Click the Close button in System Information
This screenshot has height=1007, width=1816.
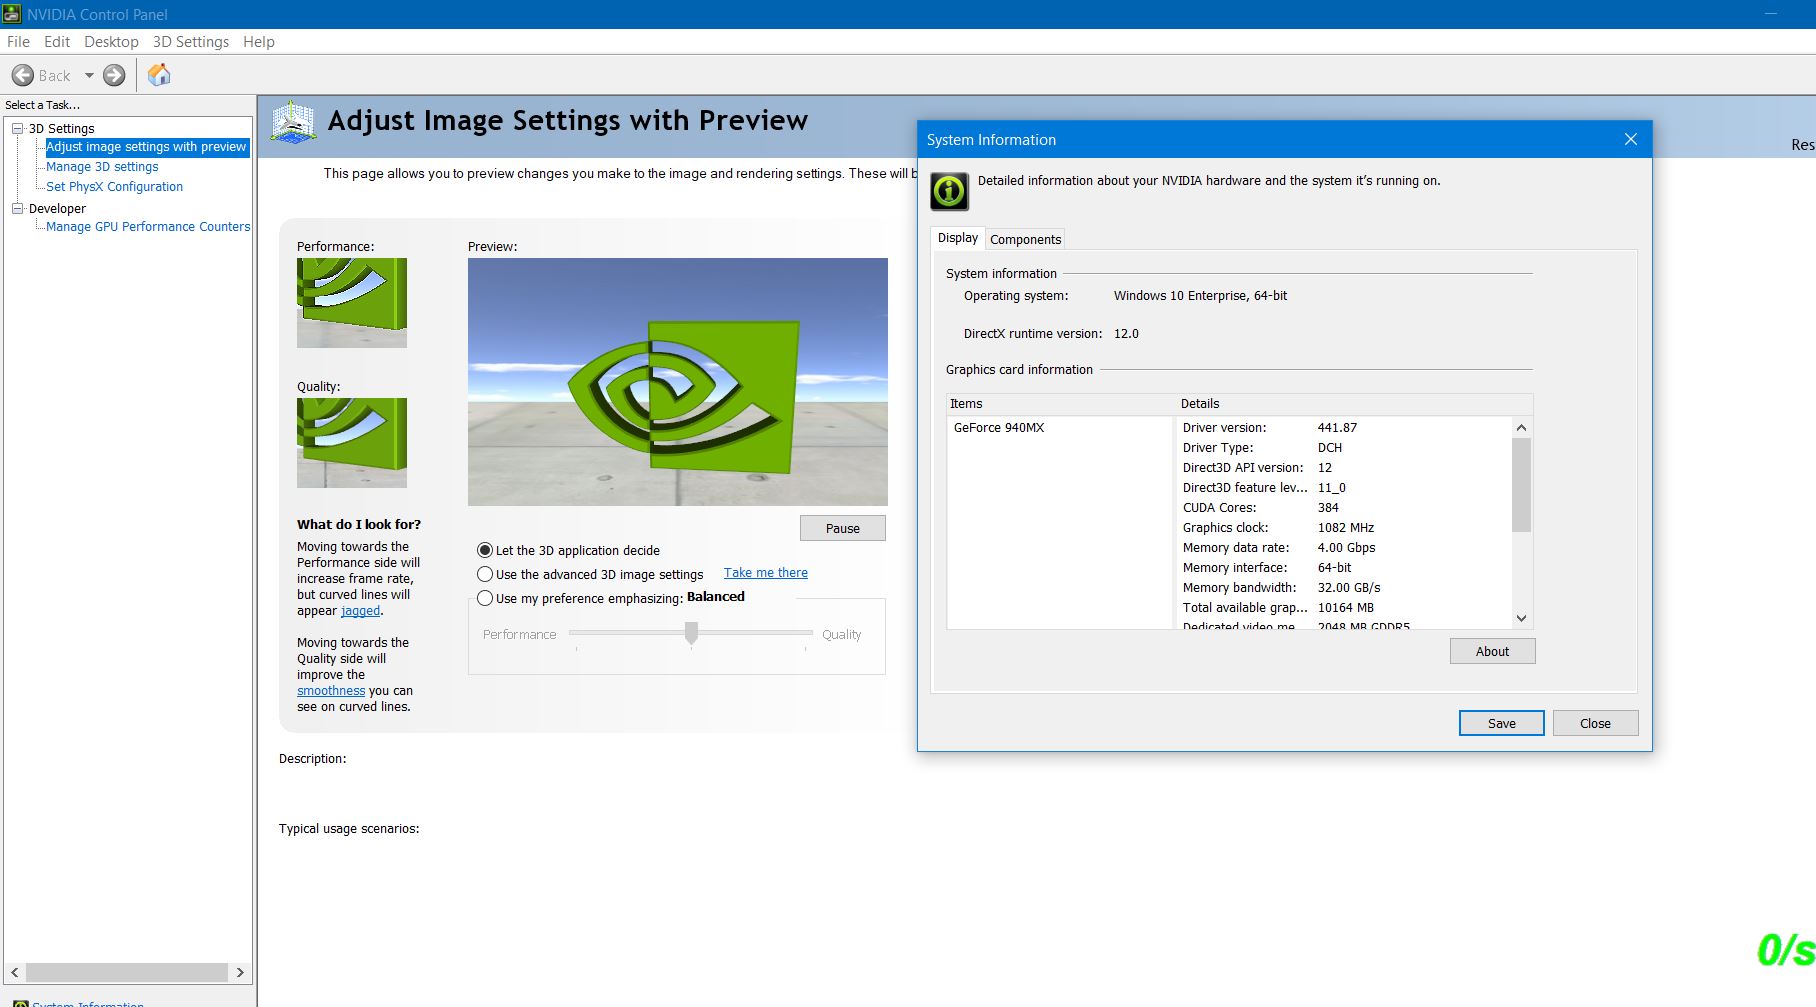click(1595, 723)
